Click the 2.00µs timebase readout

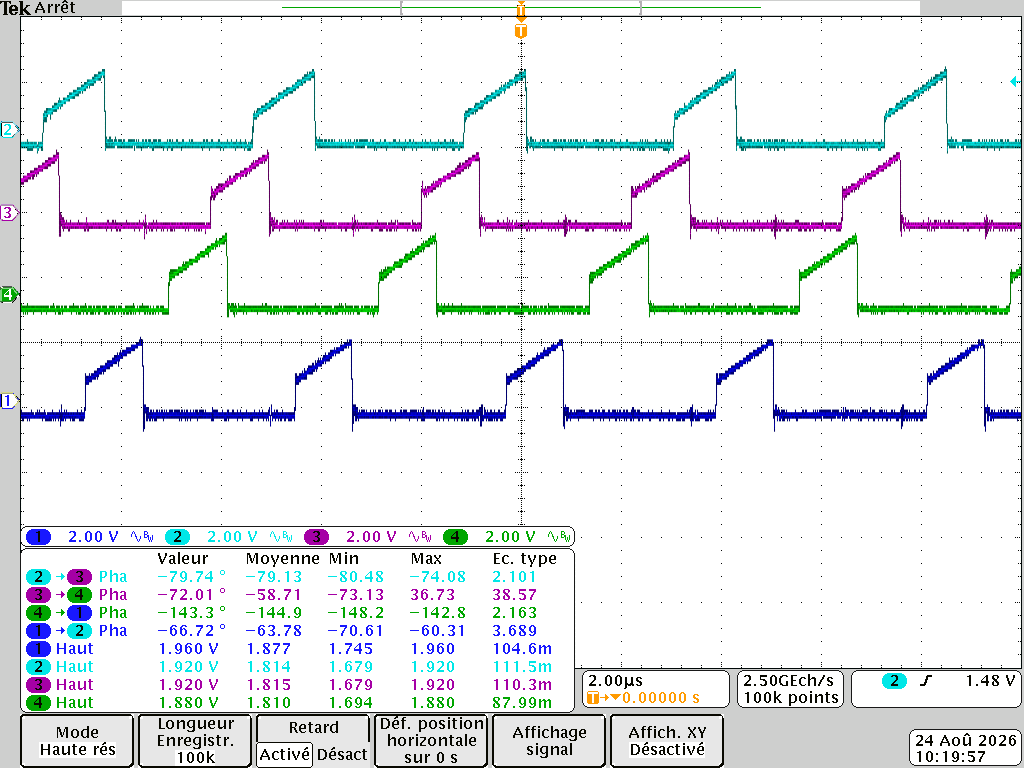pyautogui.click(x=615, y=680)
